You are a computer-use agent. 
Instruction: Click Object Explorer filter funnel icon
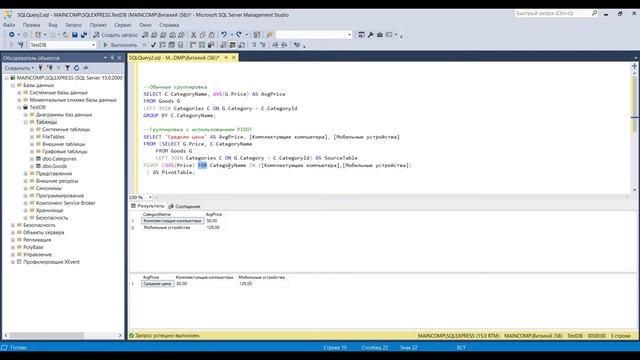point(67,68)
